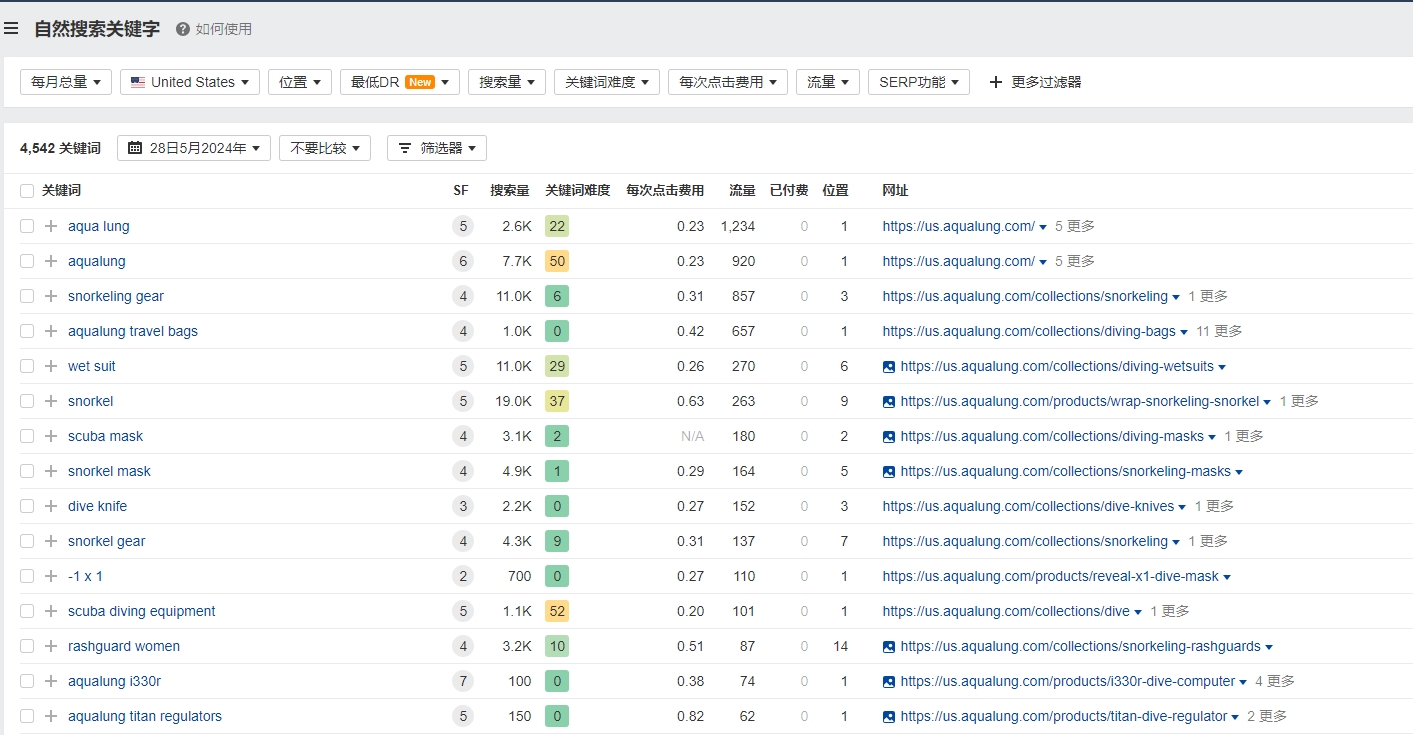Click plus icon beside 'snorkeling gear'

[x=51, y=296]
